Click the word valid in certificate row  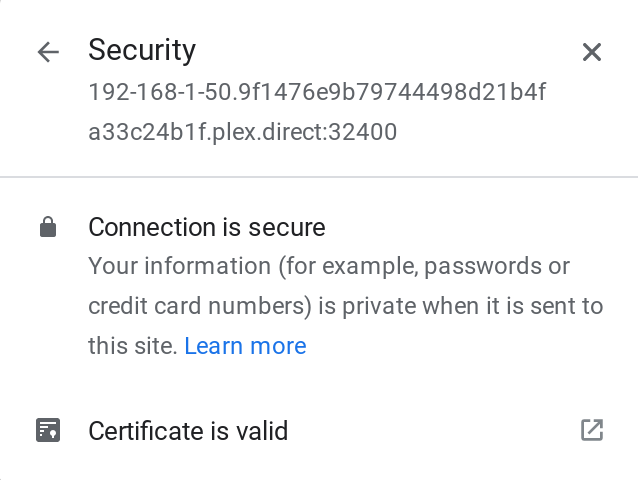[x=260, y=431]
